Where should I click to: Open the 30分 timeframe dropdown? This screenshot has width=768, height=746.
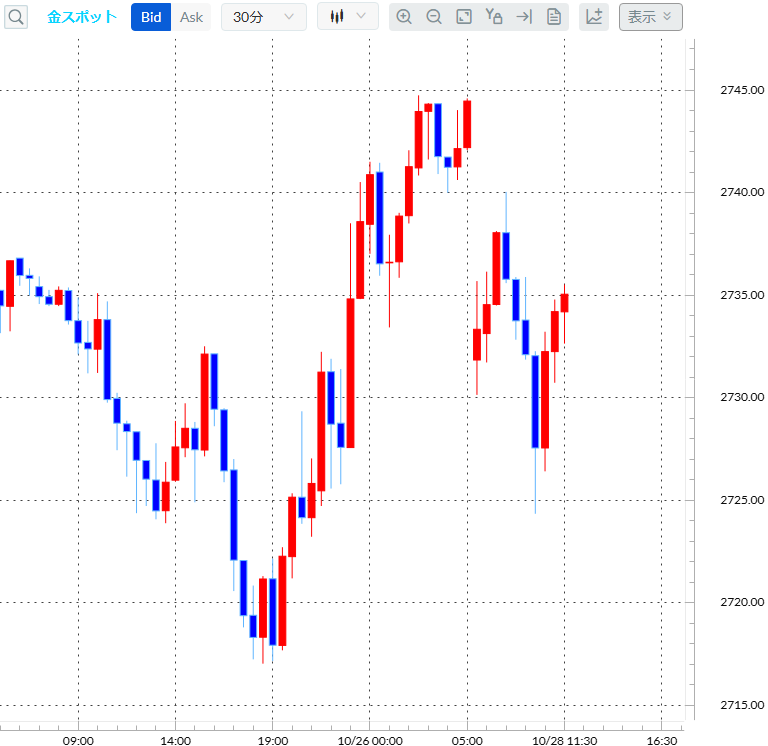[264, 17]
